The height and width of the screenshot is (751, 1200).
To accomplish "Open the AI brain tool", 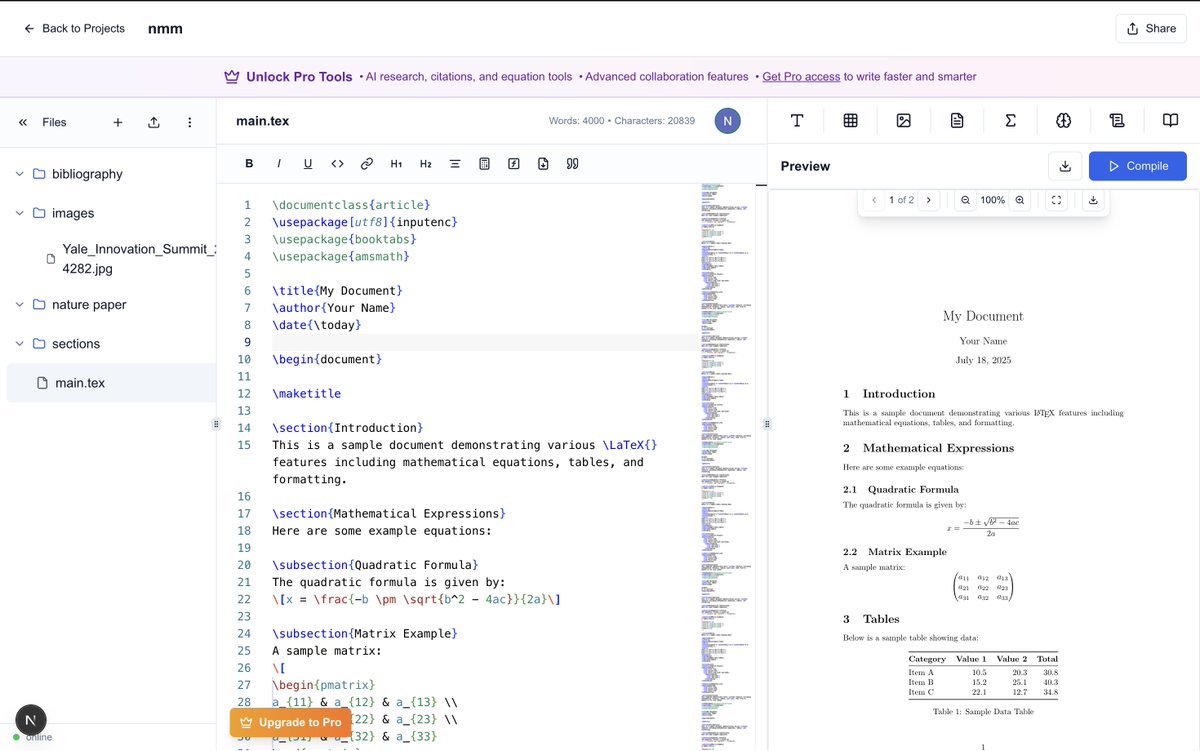I will click(x=1064, y=121).
